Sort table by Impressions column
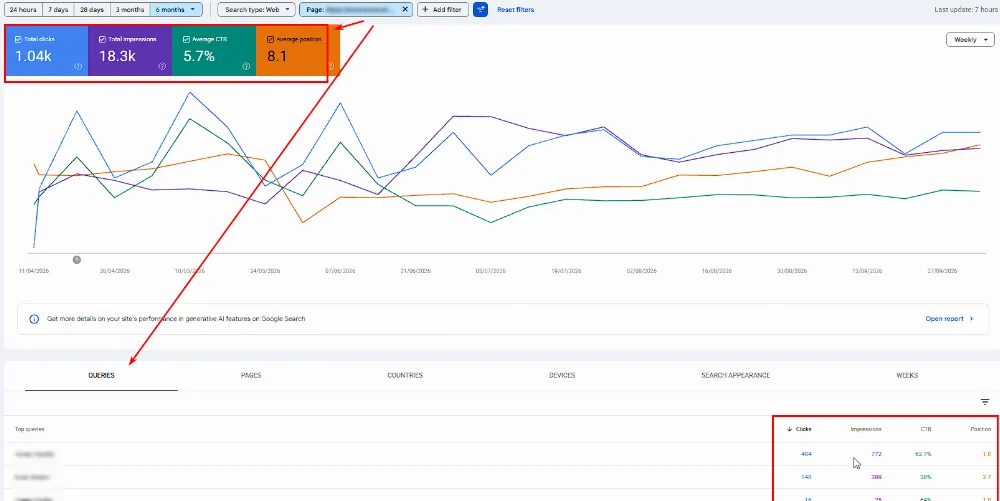This screenshot has width=1000, height=501. pyautogui.click(x=866, y=429)
